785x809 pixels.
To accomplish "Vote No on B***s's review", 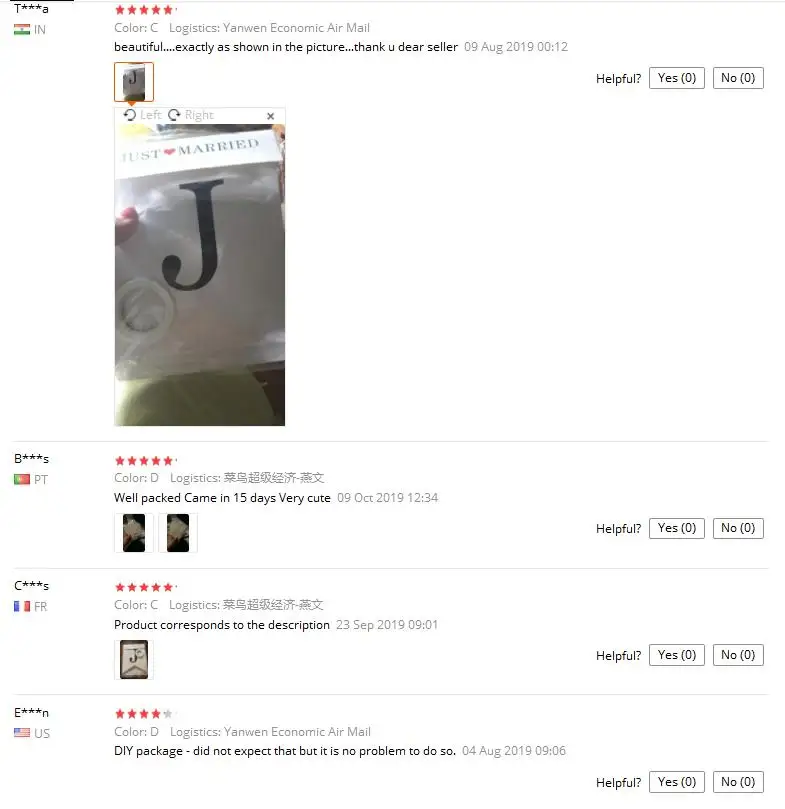I will (x=738, y=528).
